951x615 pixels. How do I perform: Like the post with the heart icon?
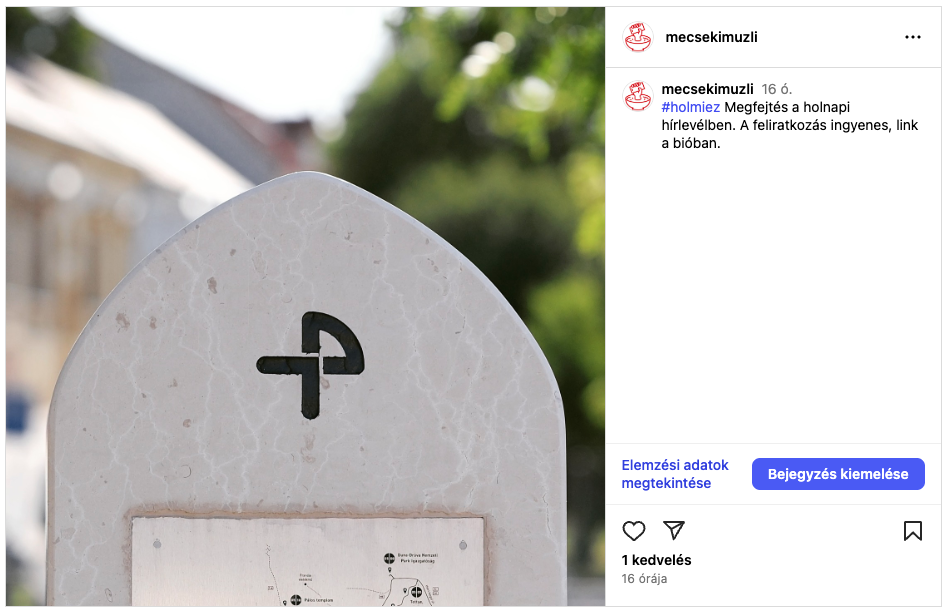point(634,531)
